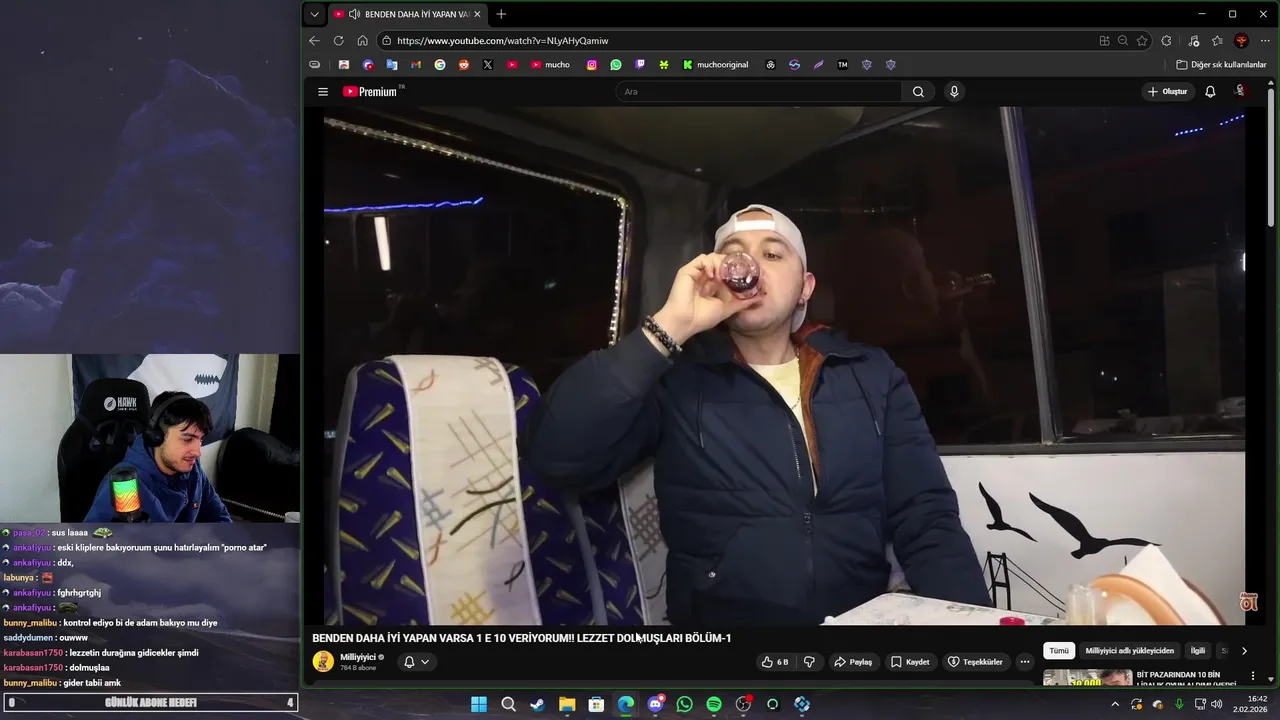Click the Kaydet save button
1280x720 pixels.
pyautogui.click(x=910, y=662)
